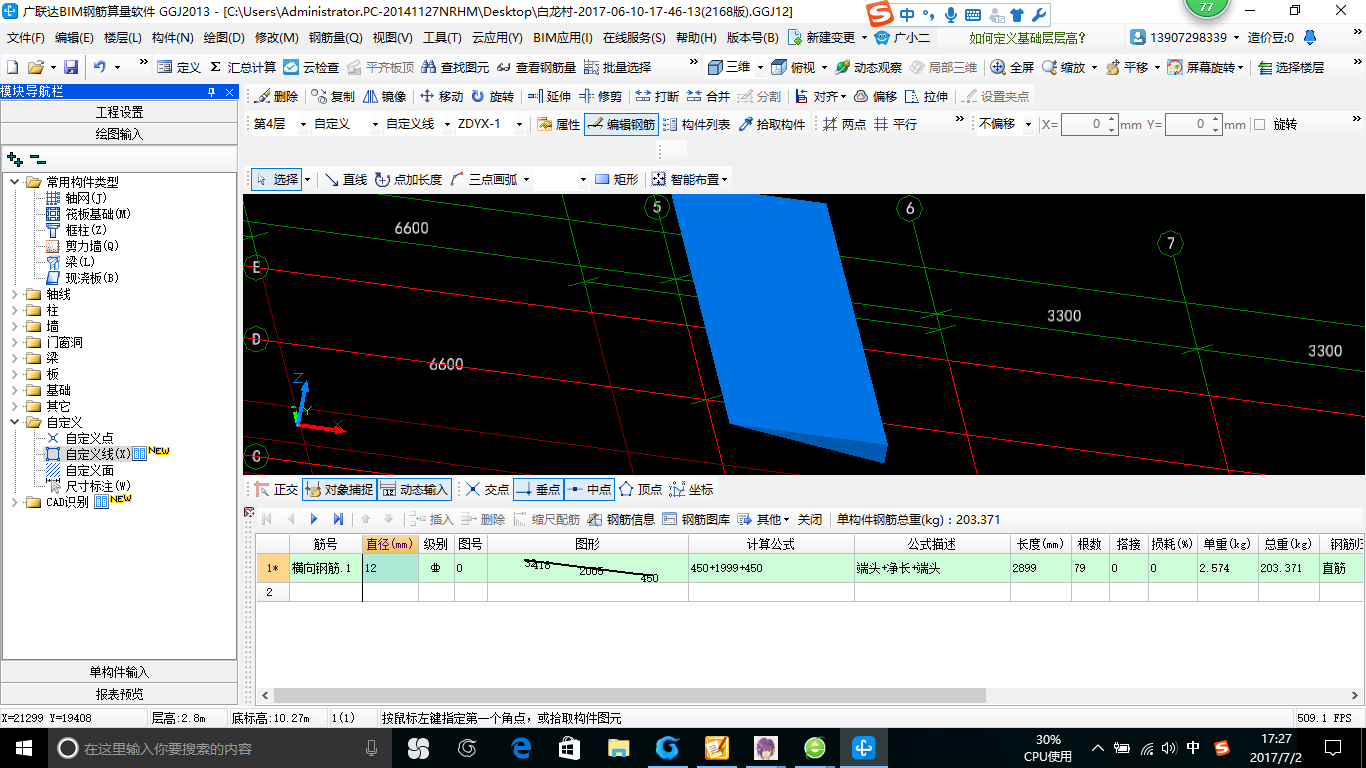Toggle 动态输入 dynamic input
This screenshot has height=768, width=1366.
[x=415, y=489]
